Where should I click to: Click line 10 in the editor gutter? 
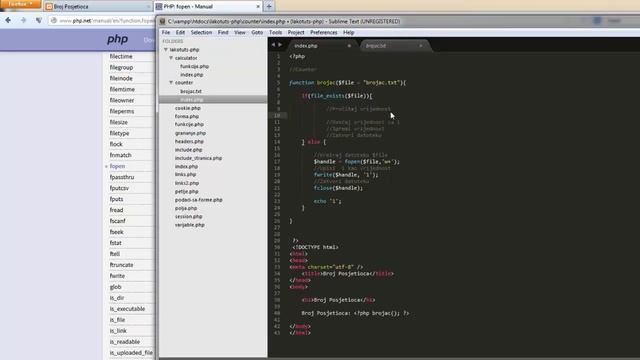click(x=277, y=116)
